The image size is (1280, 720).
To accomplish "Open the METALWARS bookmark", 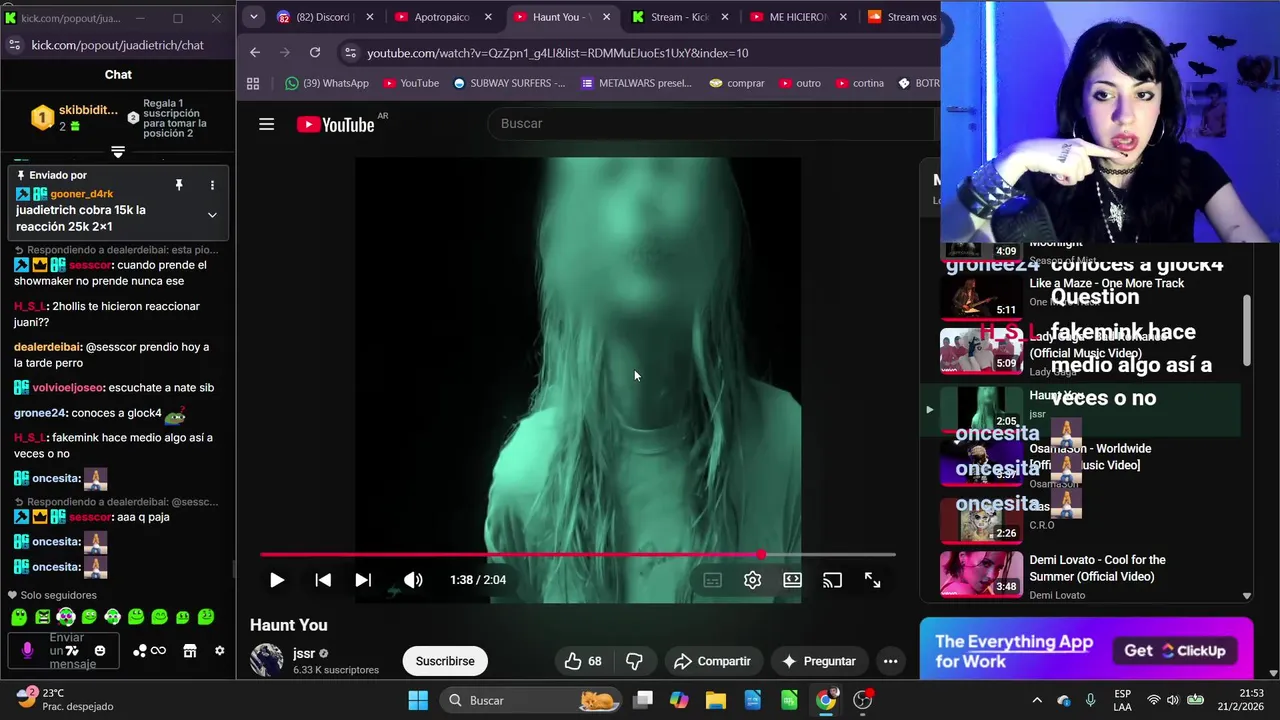I will [x=636, y=83].
